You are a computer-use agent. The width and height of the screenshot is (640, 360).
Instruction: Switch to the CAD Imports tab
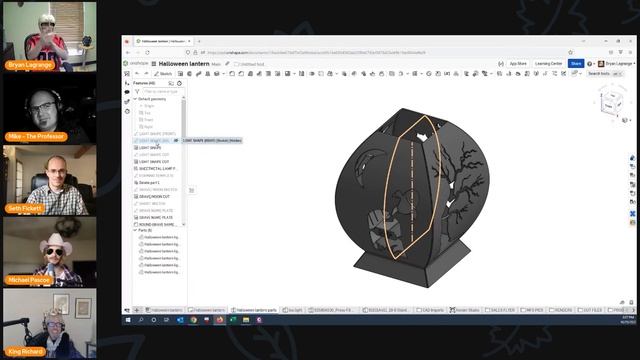(430, 310)
